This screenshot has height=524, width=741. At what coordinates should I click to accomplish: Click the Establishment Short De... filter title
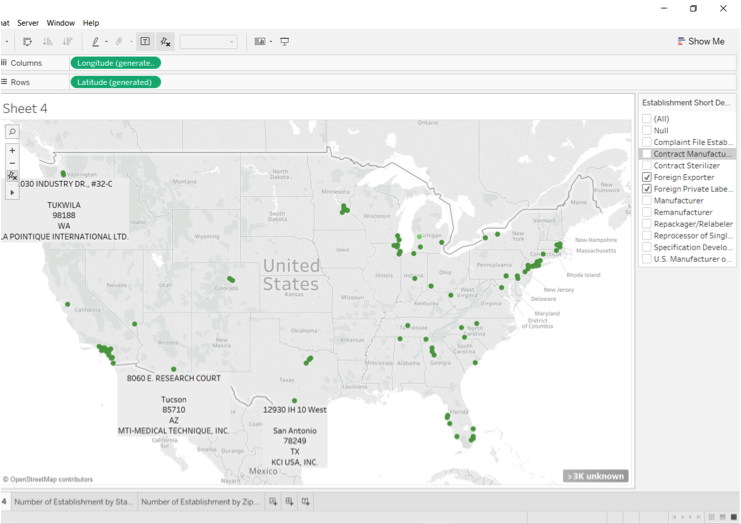coord(686,103)
